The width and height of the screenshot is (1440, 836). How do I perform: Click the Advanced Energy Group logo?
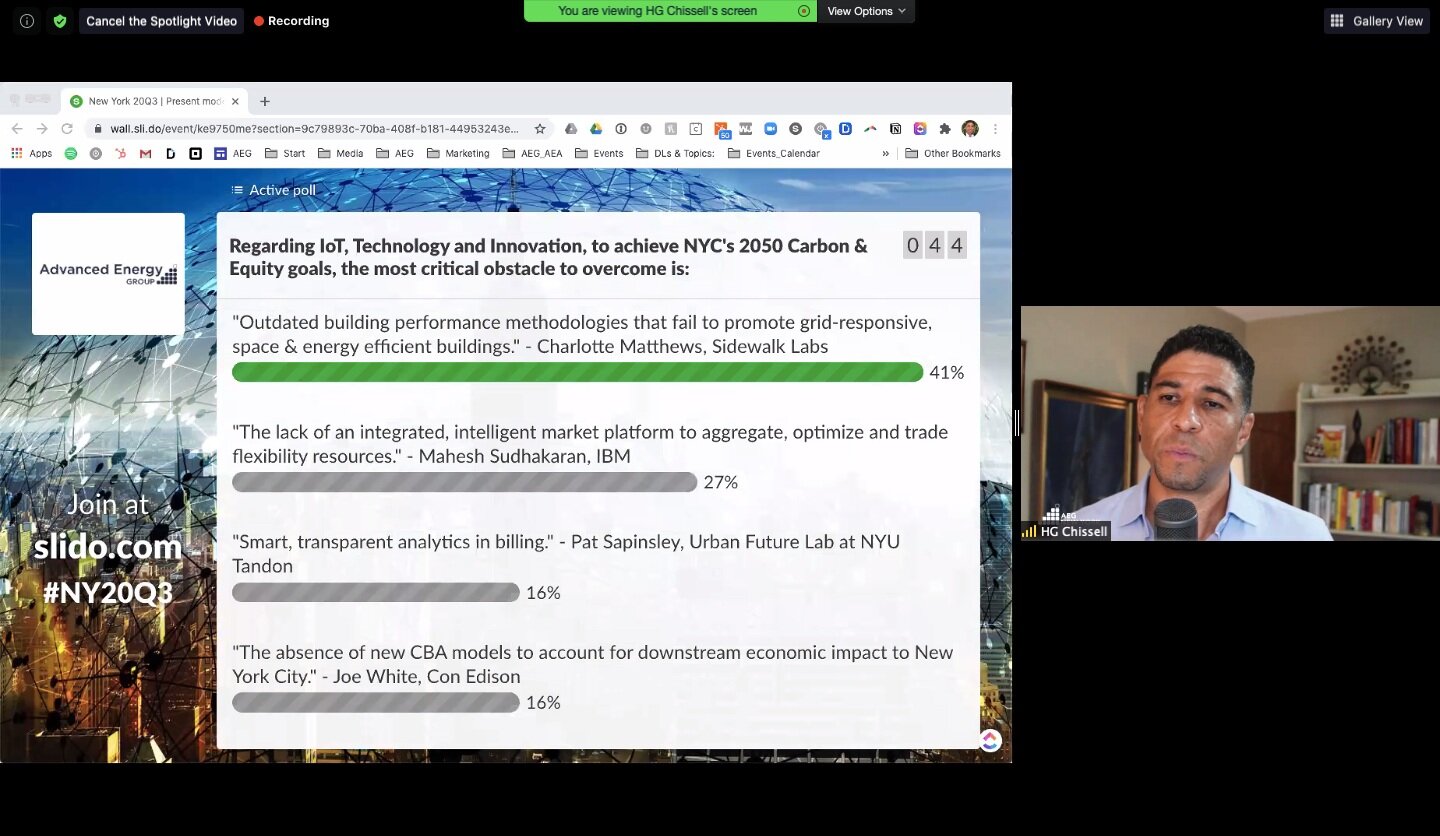(108, 274)
